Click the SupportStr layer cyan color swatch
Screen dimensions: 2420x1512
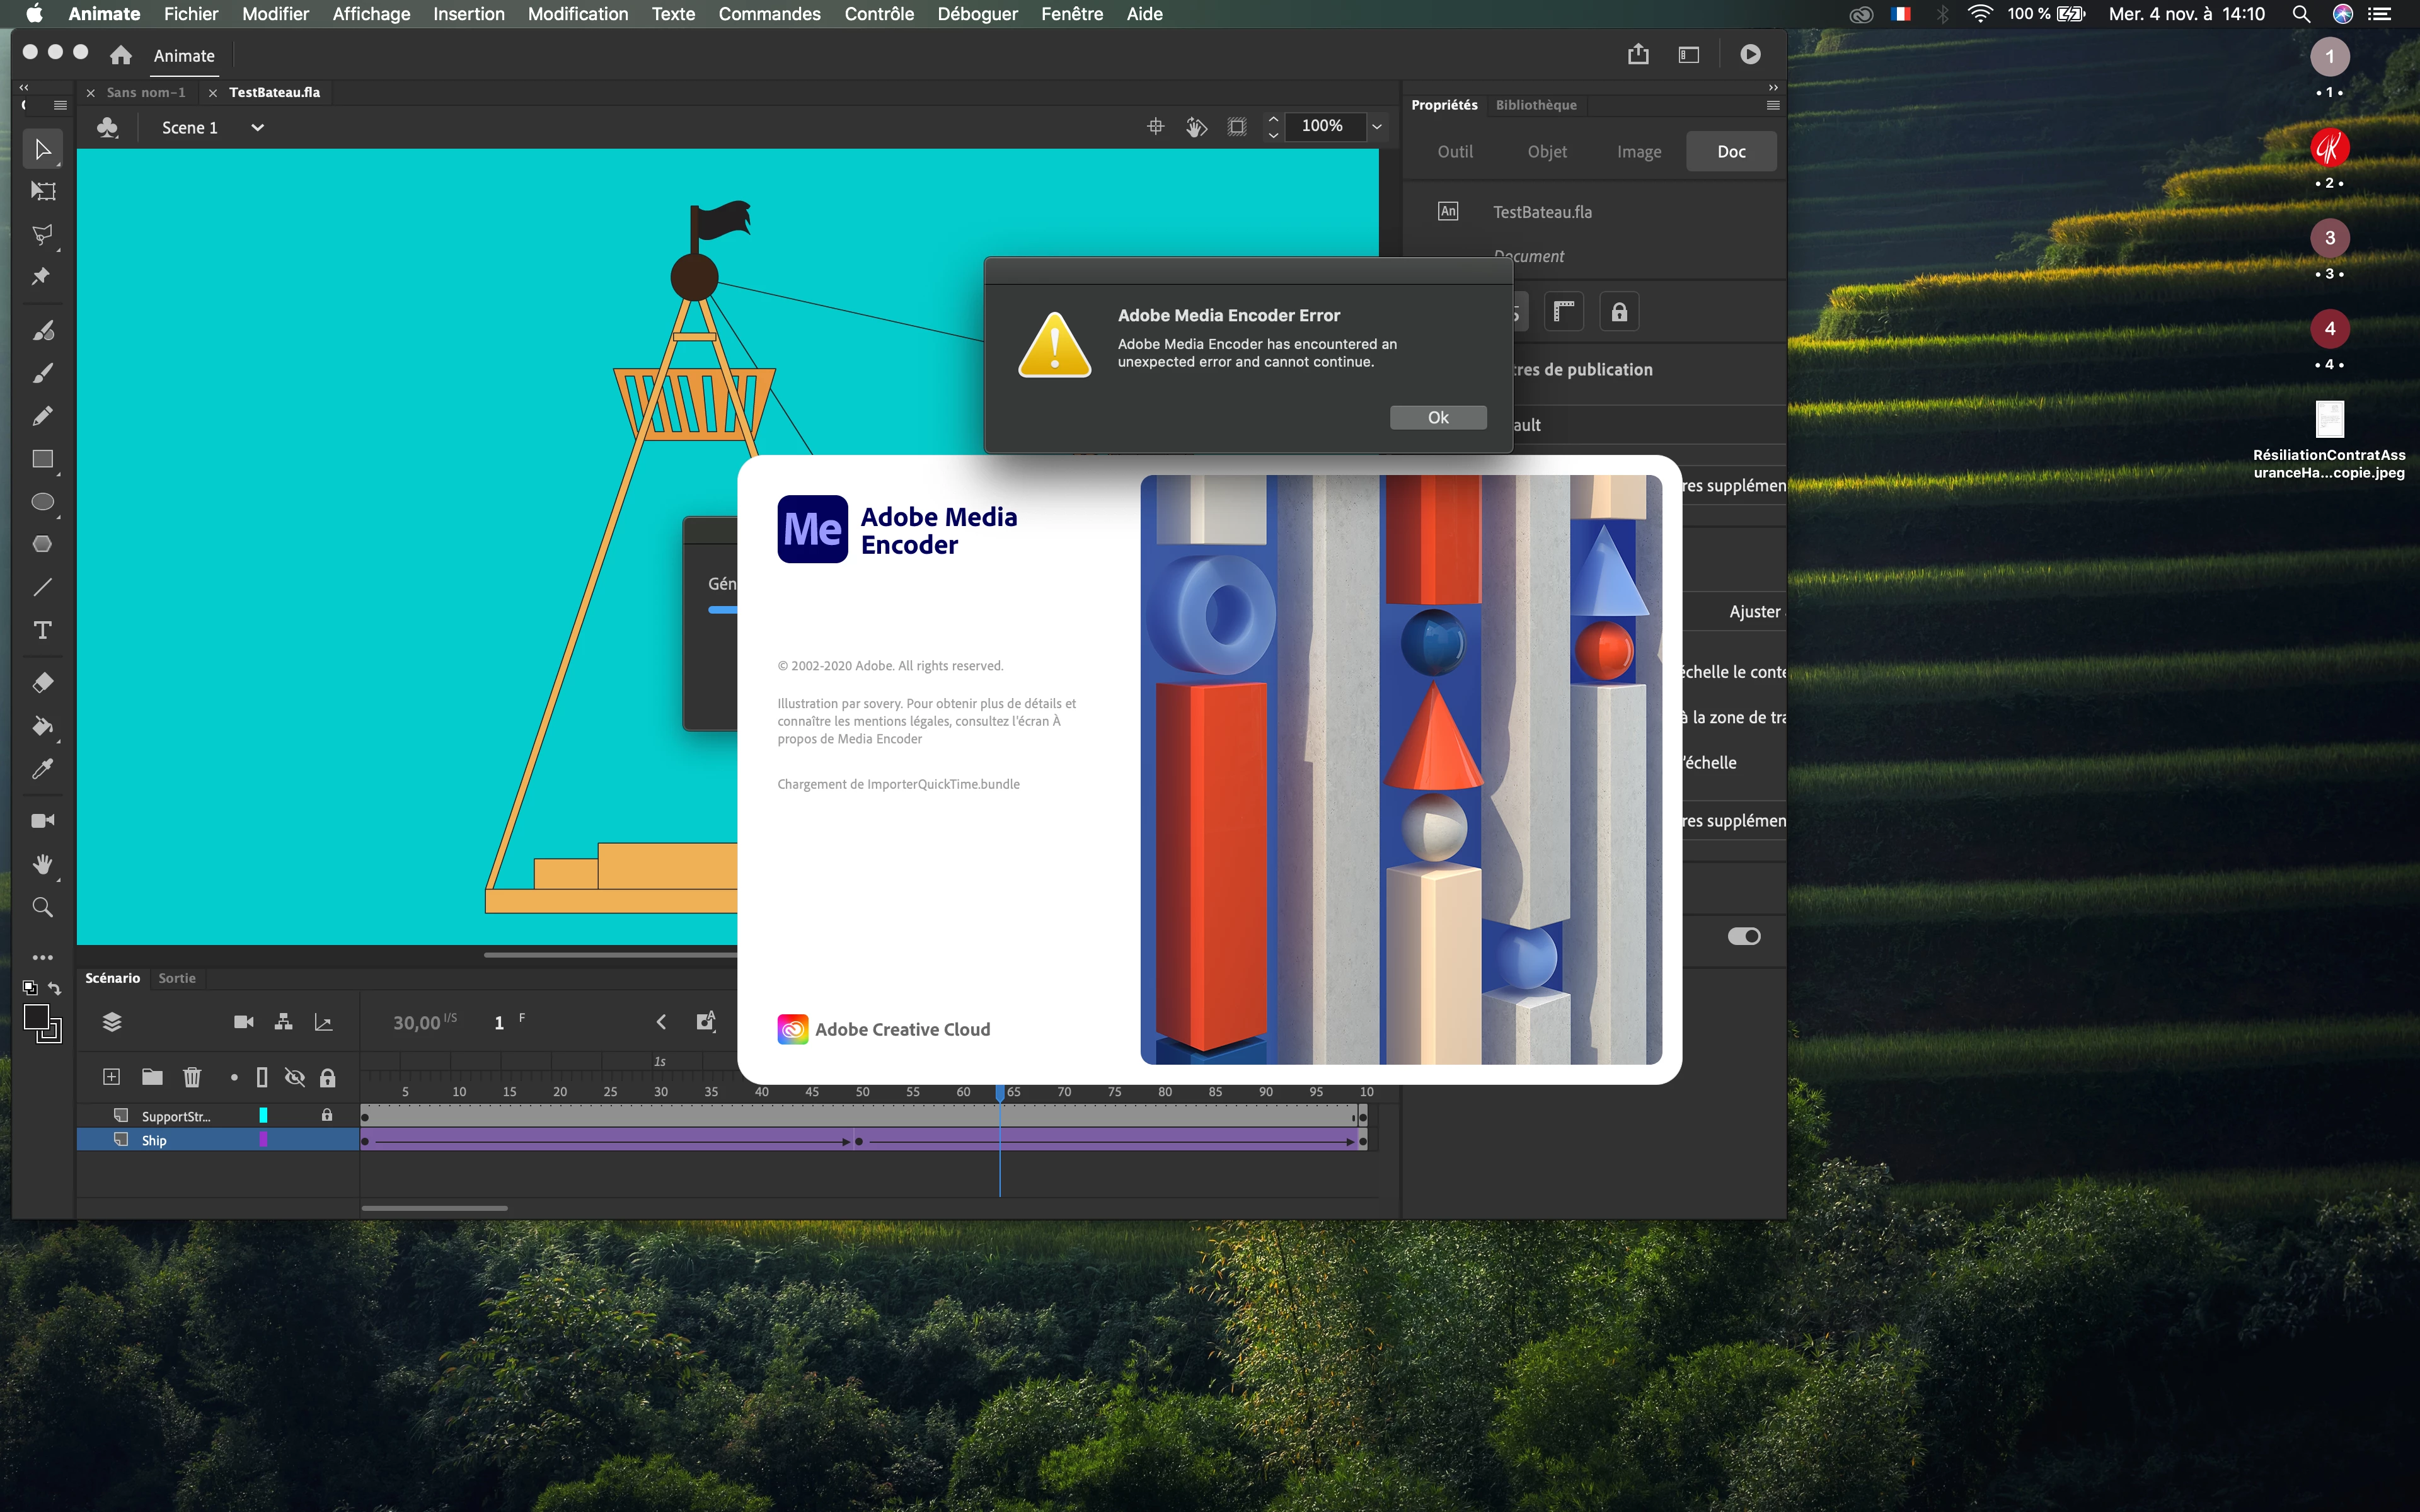263,1115
